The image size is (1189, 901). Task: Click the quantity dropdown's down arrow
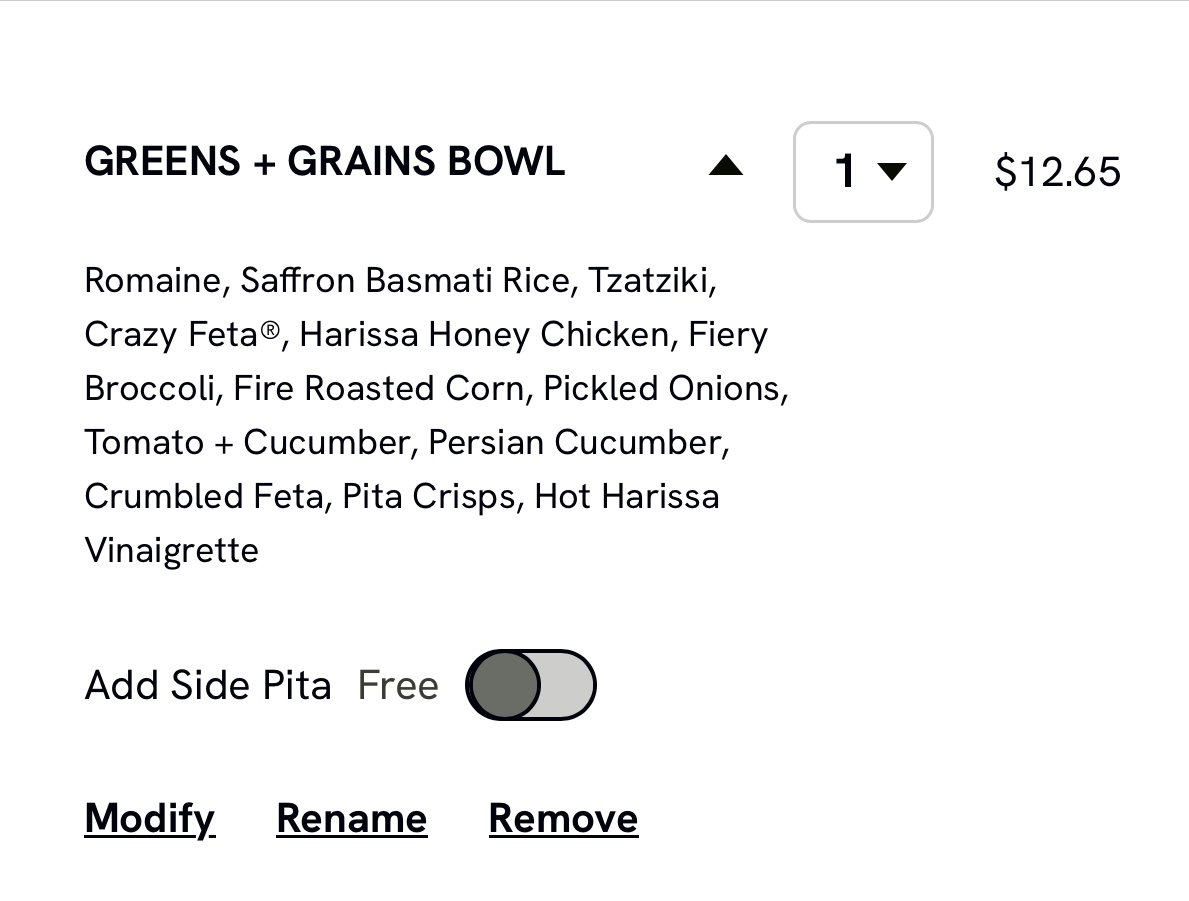click(891, 172)
